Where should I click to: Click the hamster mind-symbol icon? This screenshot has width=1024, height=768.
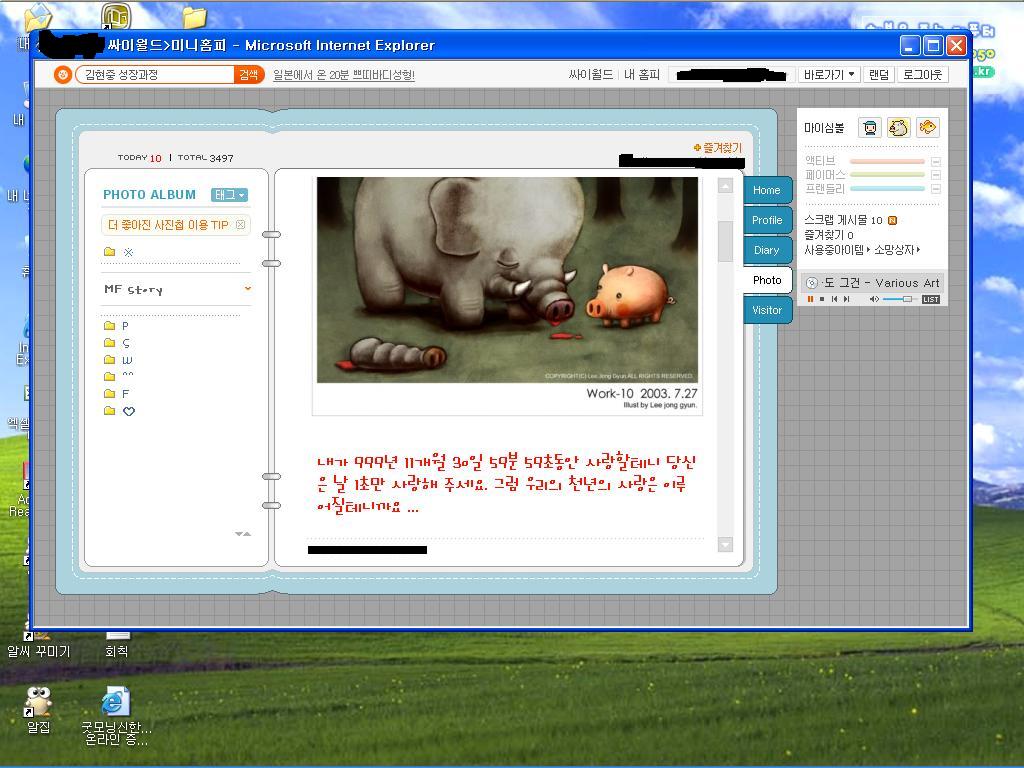(898, 127)
